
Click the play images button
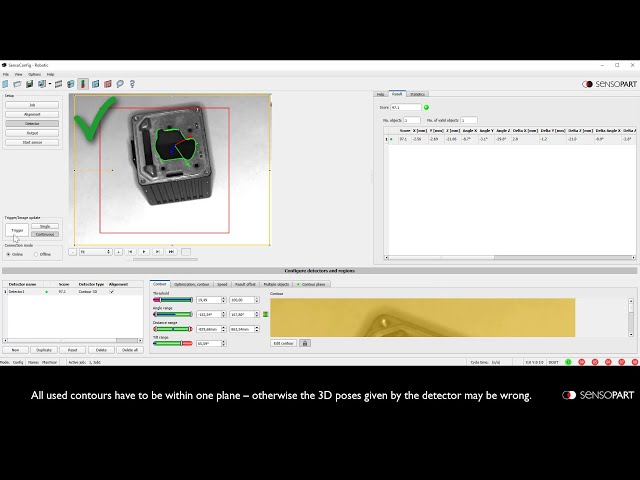(144, 252)
